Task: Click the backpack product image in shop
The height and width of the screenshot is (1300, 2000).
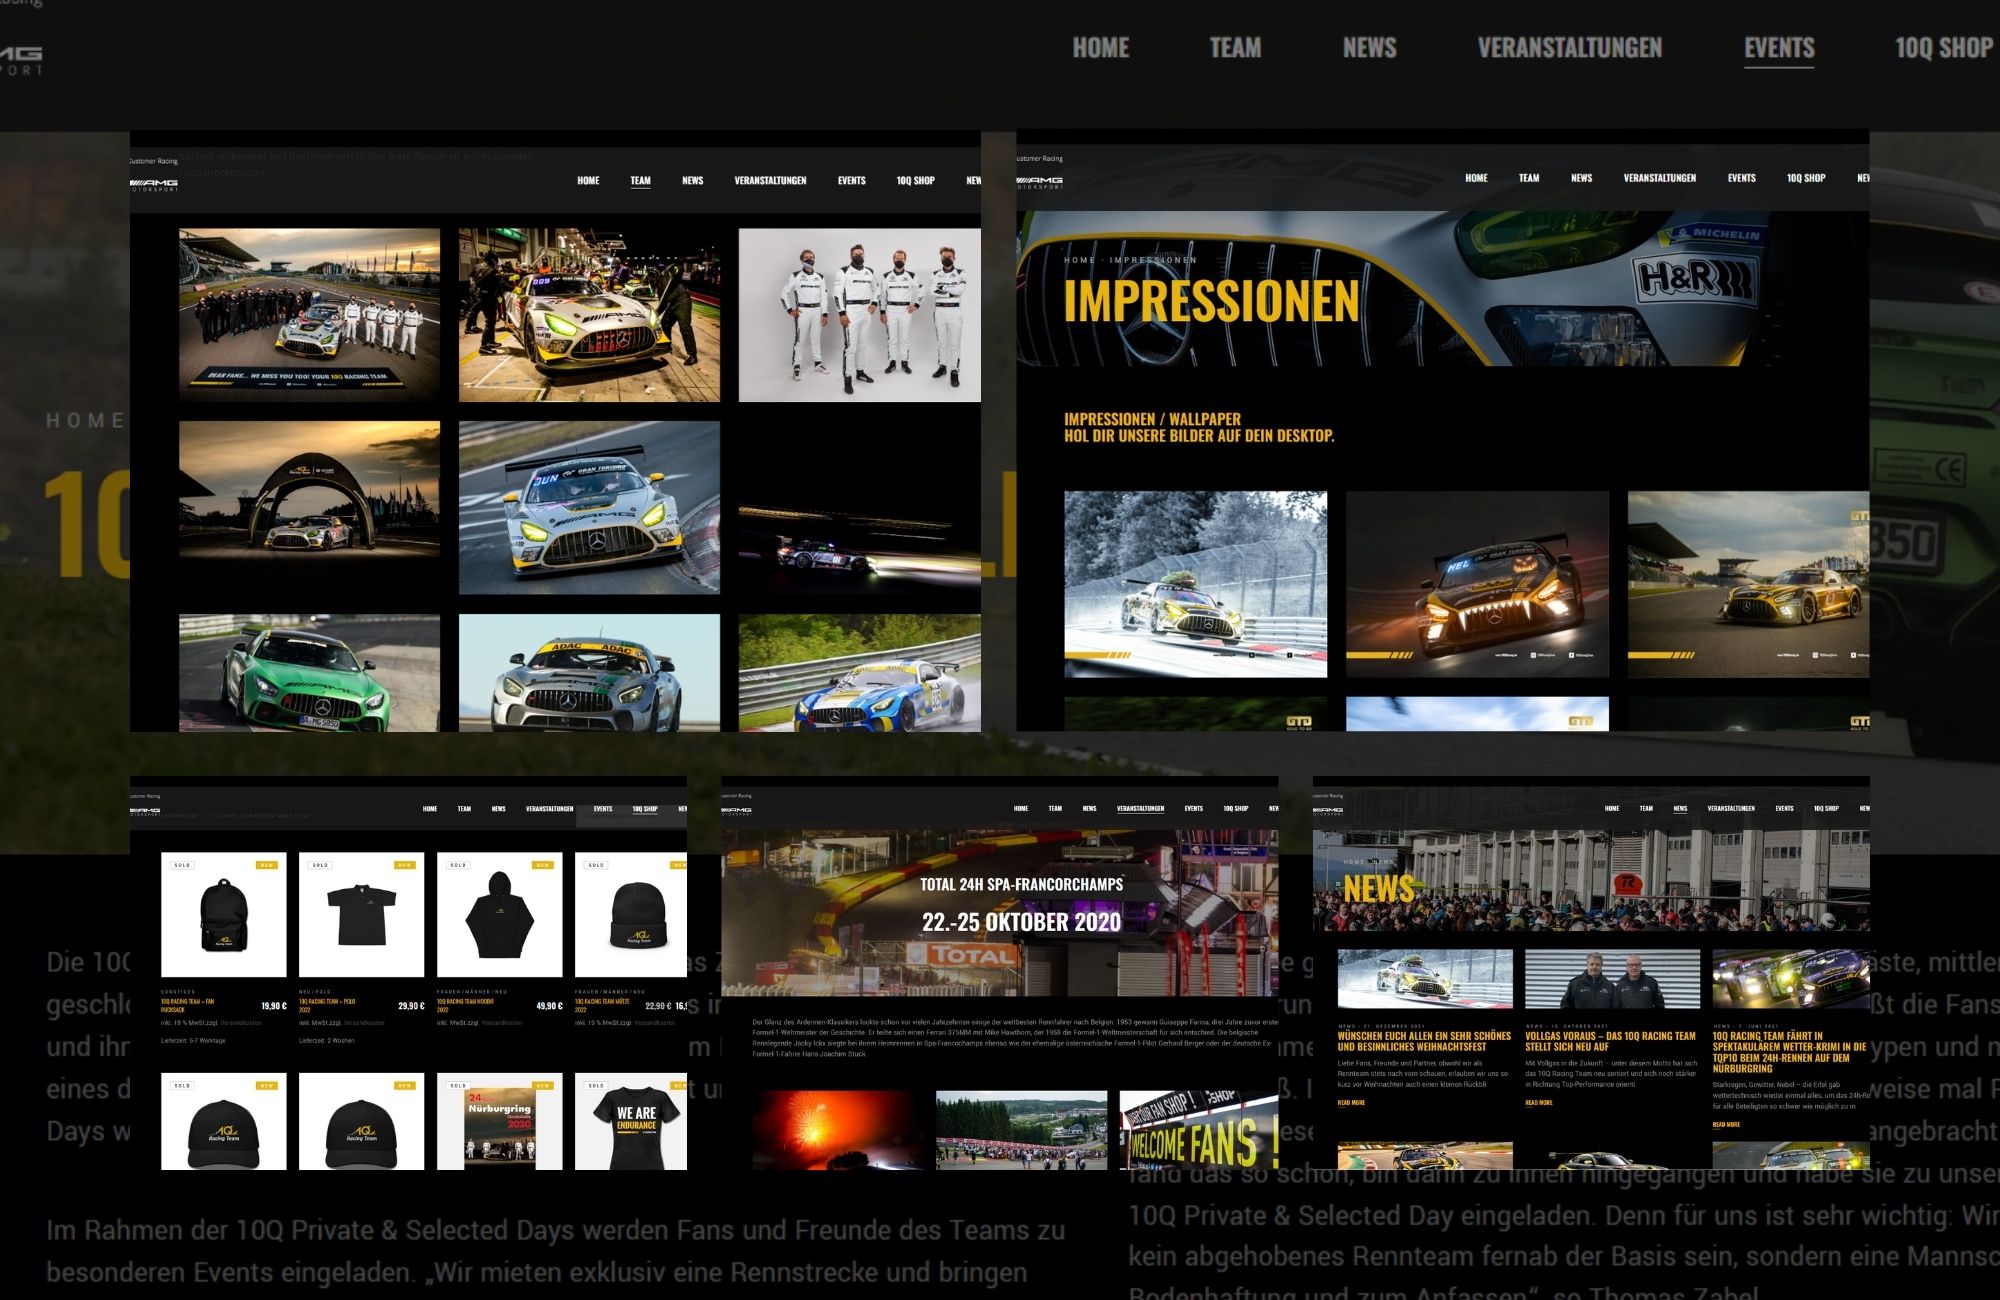Action: pos(223,914)
